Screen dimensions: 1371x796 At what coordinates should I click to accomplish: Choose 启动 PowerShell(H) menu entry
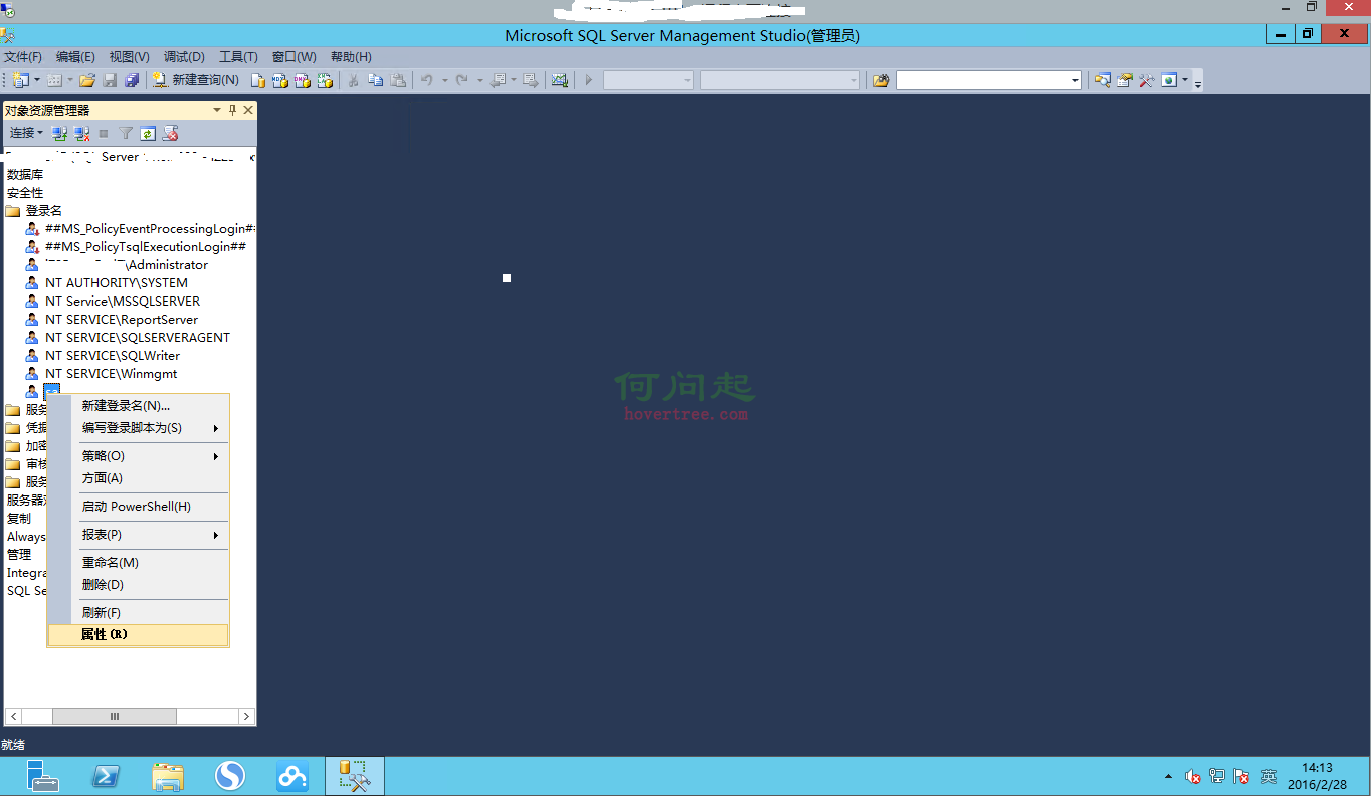138,507
